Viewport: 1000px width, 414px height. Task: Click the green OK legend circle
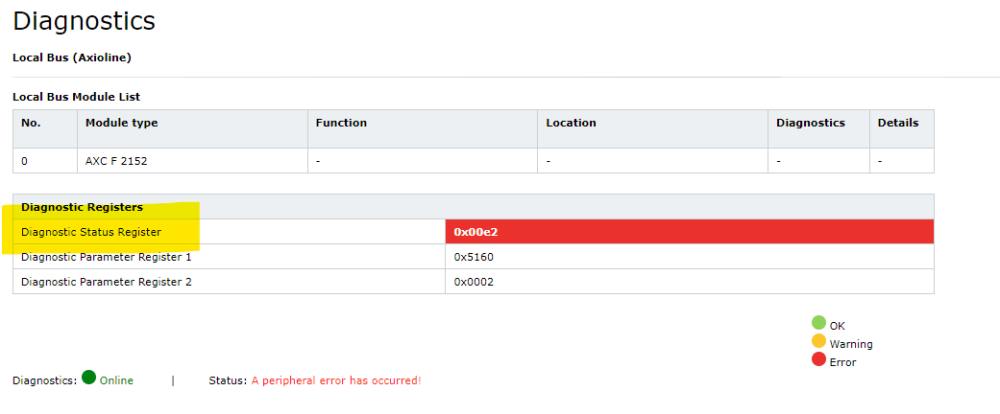[x=819, y=323]
